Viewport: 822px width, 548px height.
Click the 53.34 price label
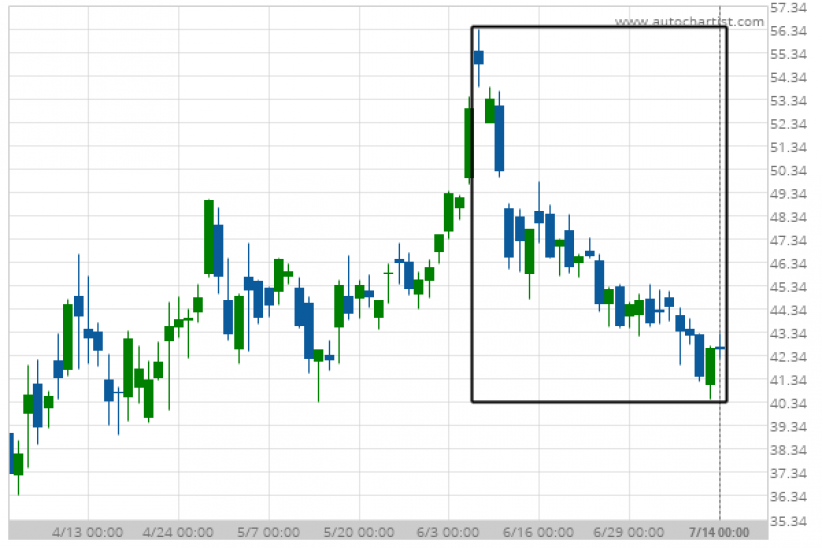tap(788, 101)
